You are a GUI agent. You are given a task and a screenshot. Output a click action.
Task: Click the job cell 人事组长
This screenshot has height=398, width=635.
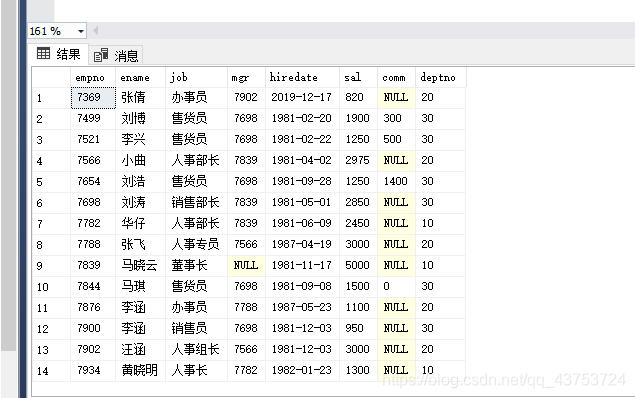196,350
